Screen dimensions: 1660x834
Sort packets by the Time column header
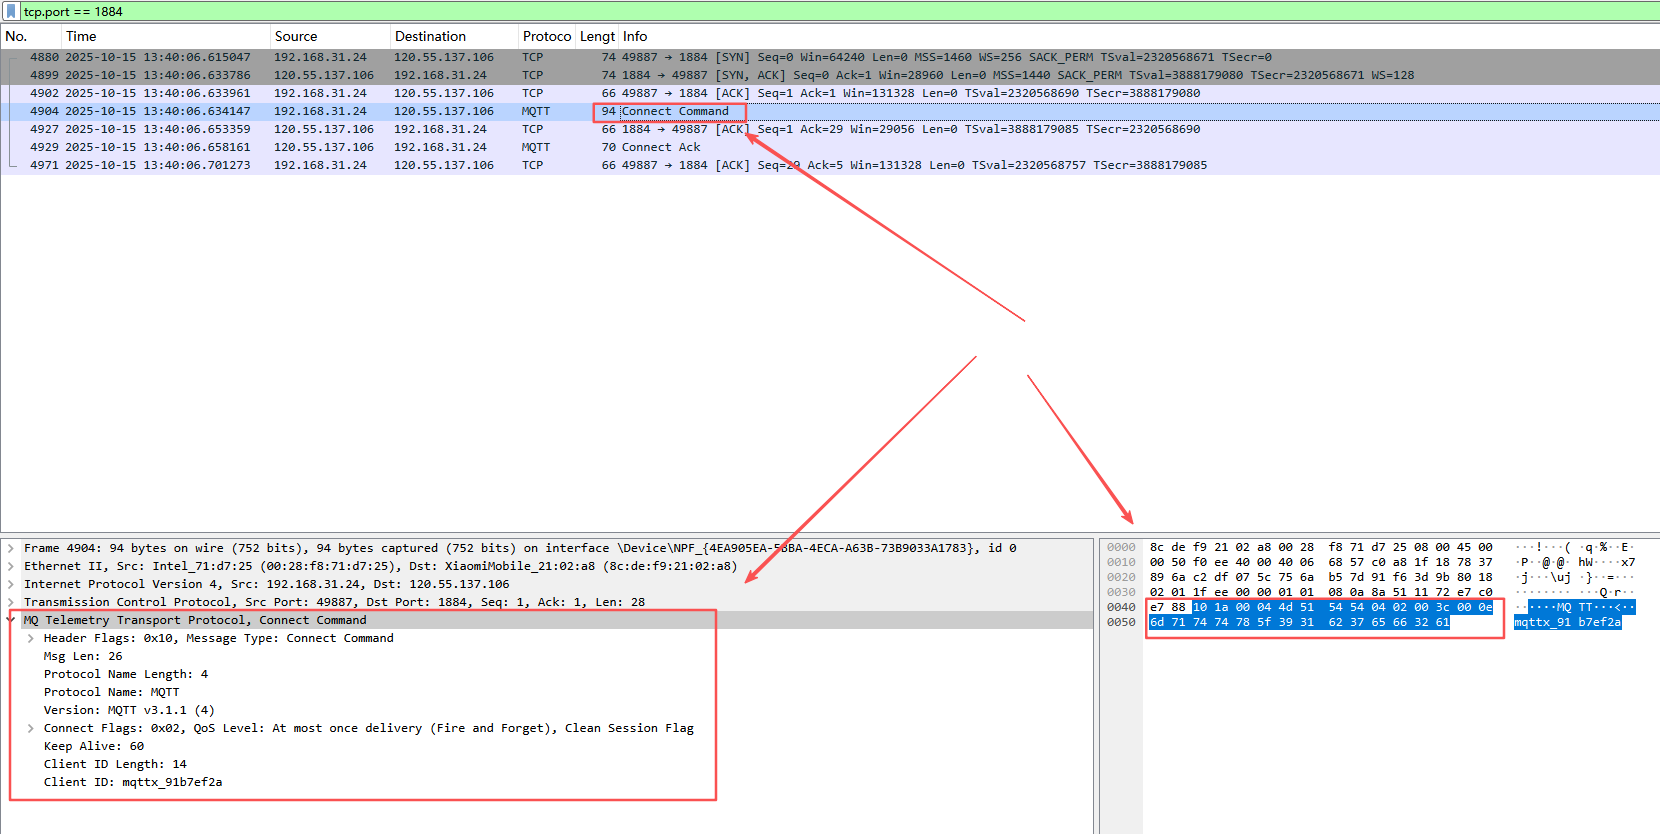click(x=82, y=36)
